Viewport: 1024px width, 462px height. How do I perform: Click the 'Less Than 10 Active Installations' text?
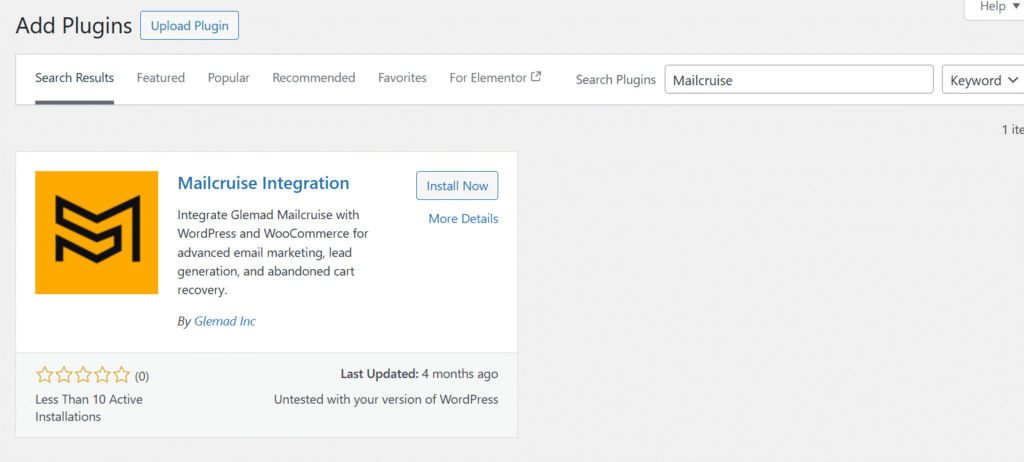[89, 408]
